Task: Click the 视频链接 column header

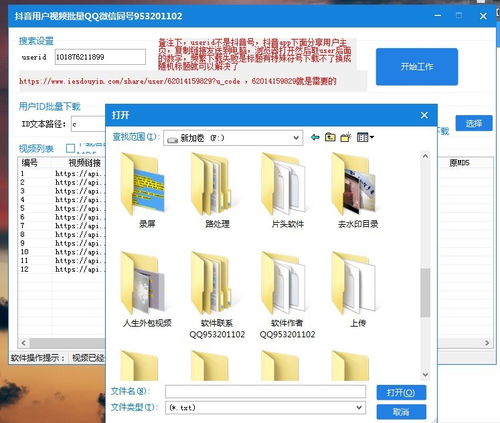Action: coord(79,163)
